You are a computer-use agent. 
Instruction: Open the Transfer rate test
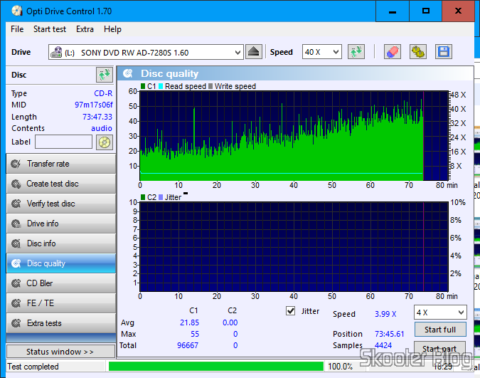tap(61, 164)
